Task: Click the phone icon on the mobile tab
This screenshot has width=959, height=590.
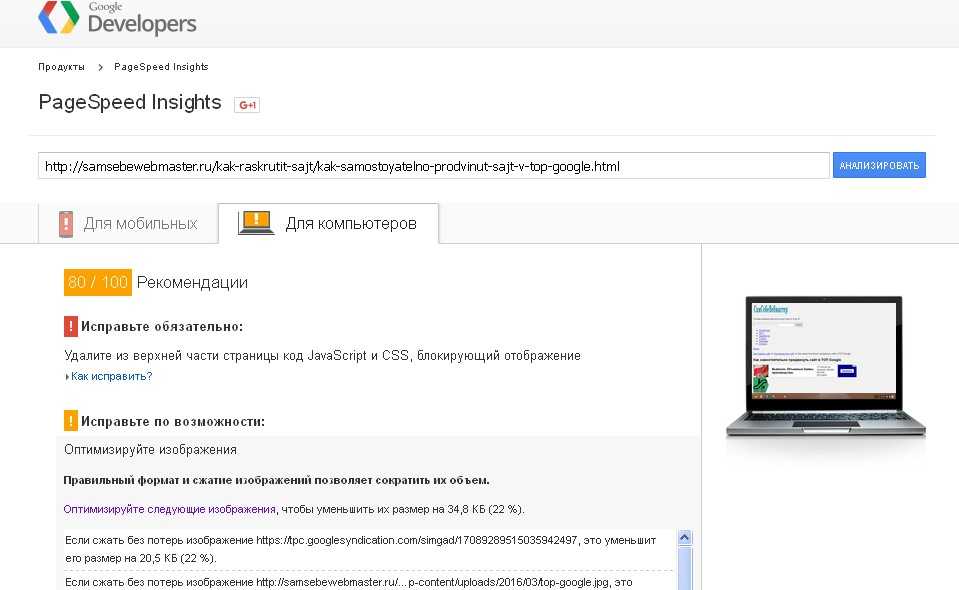Action: (x=66, y=223)
